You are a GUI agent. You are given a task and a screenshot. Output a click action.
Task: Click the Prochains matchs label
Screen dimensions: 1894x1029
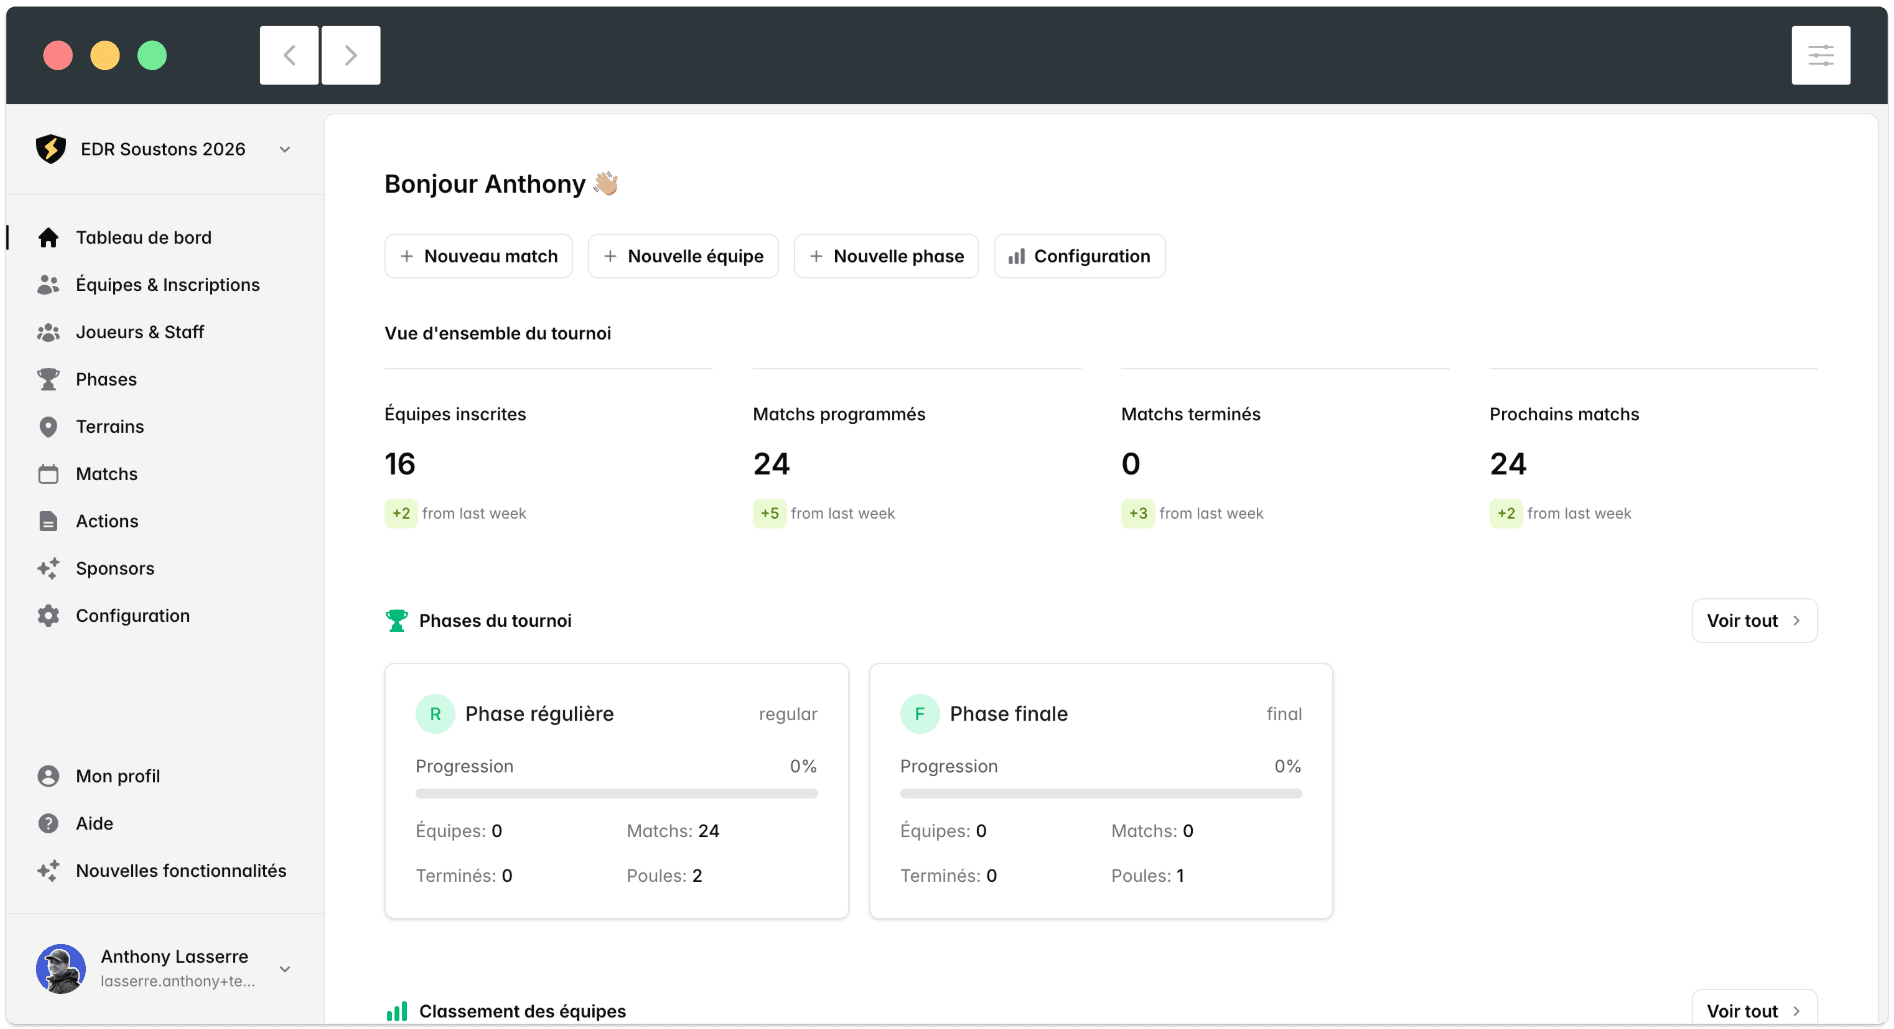[1564, 414]
